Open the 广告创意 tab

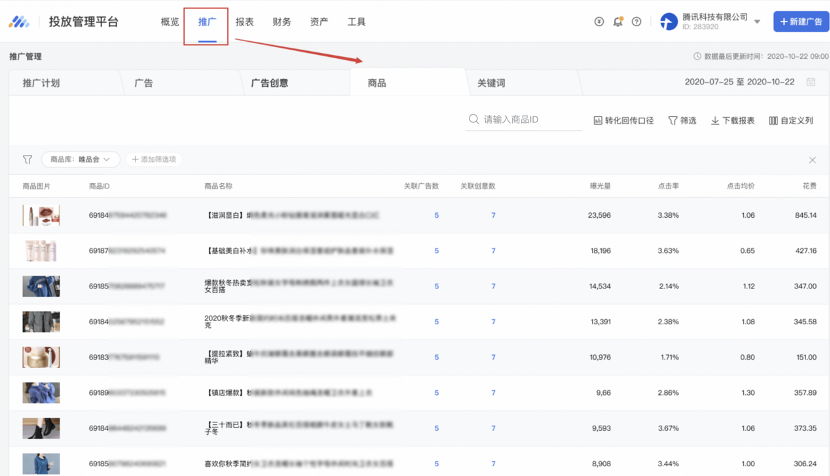click(269, 83)
